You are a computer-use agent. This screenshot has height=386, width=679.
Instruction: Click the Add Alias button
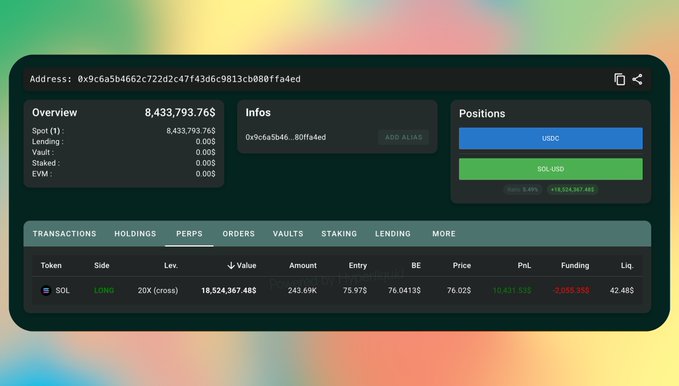pyautogui.click(x=404, y=137)
